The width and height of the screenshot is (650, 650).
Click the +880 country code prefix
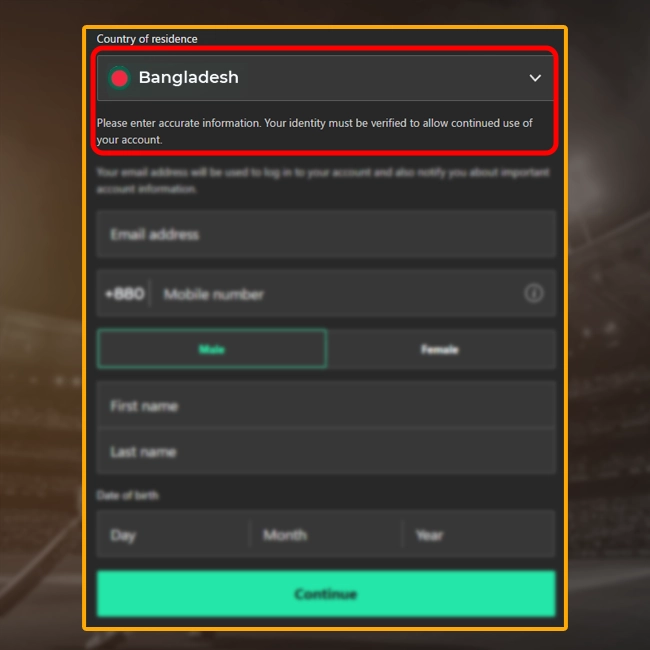point(125,294)
